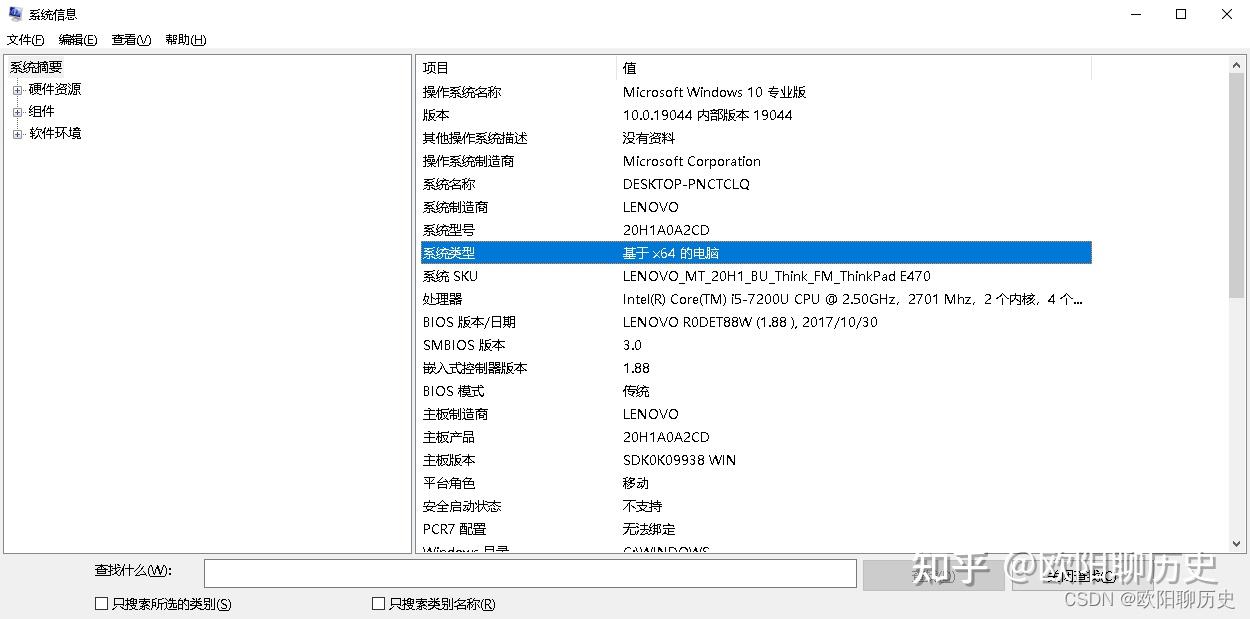Expand the 软件环境 tree node
The width and height of the screenshot is (1250, 619).
[18, 132]
